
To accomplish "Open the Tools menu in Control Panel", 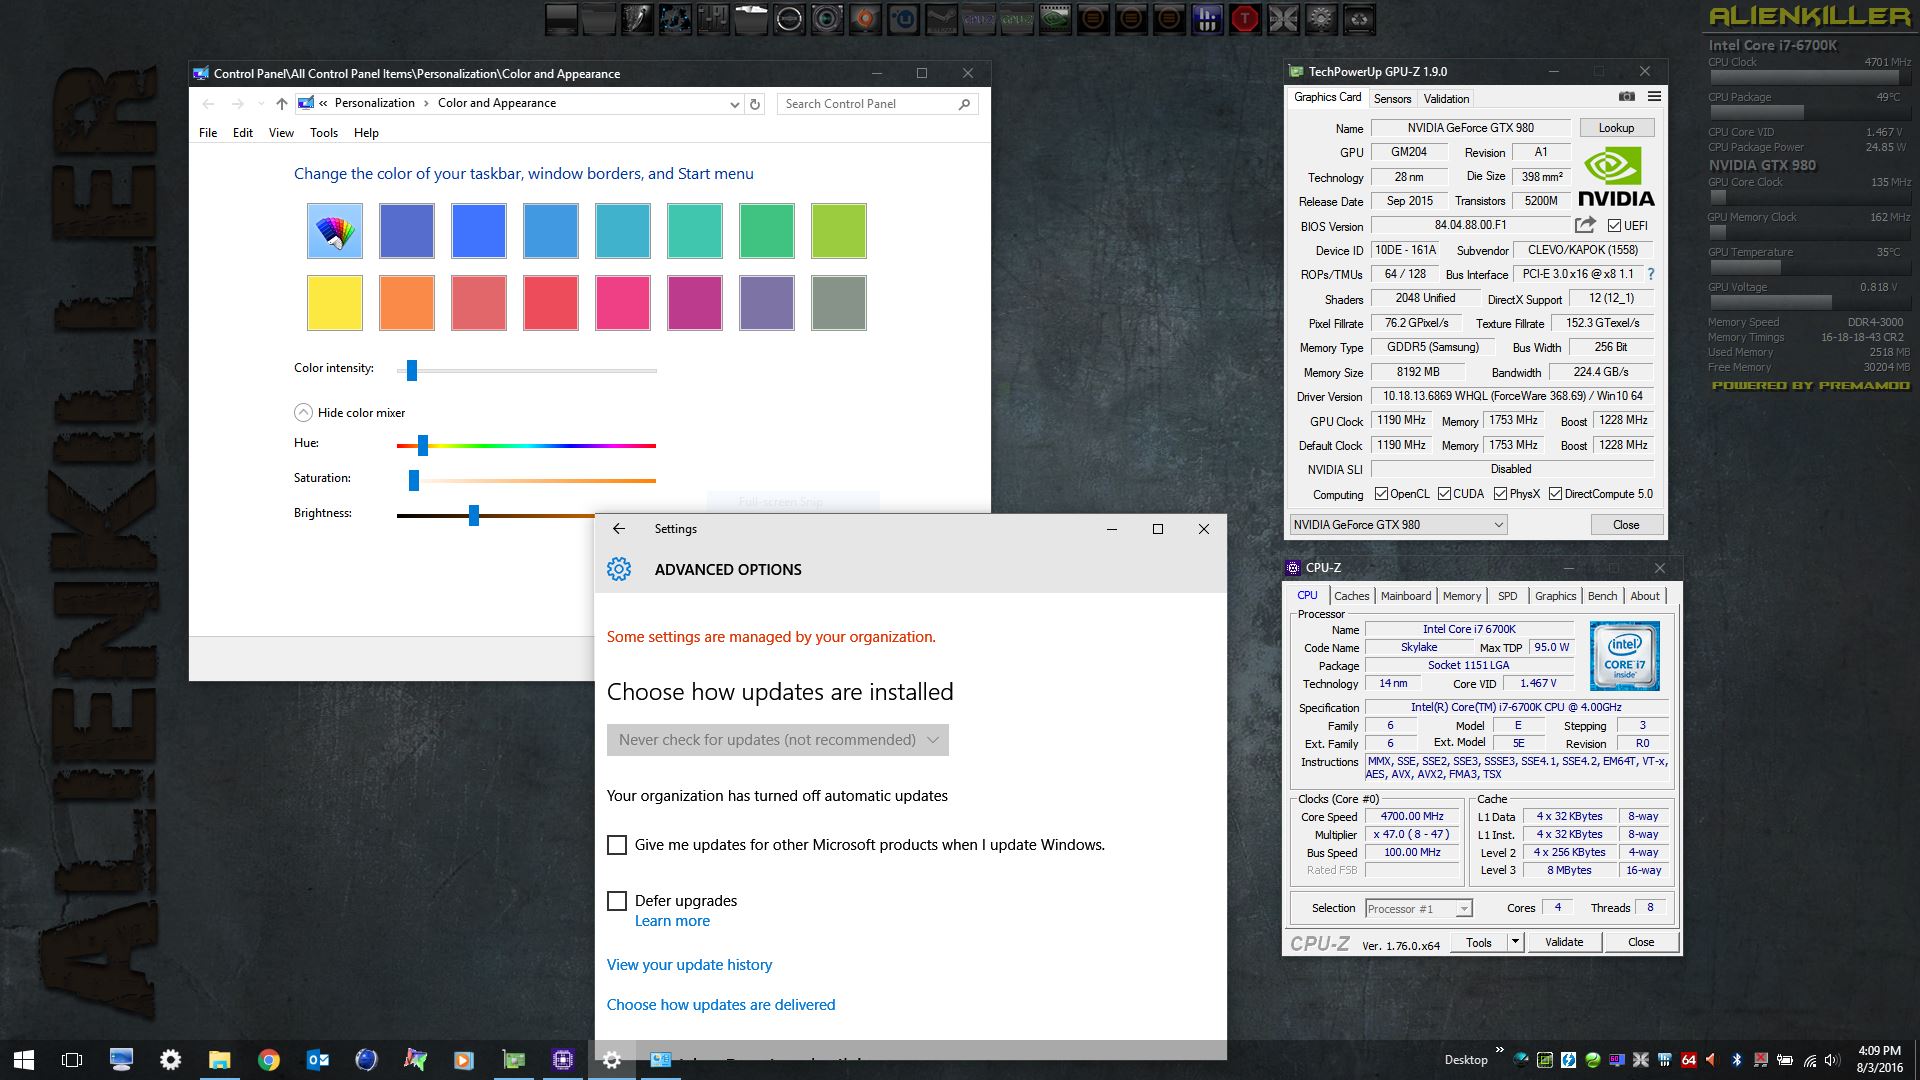I will (324, 133).
